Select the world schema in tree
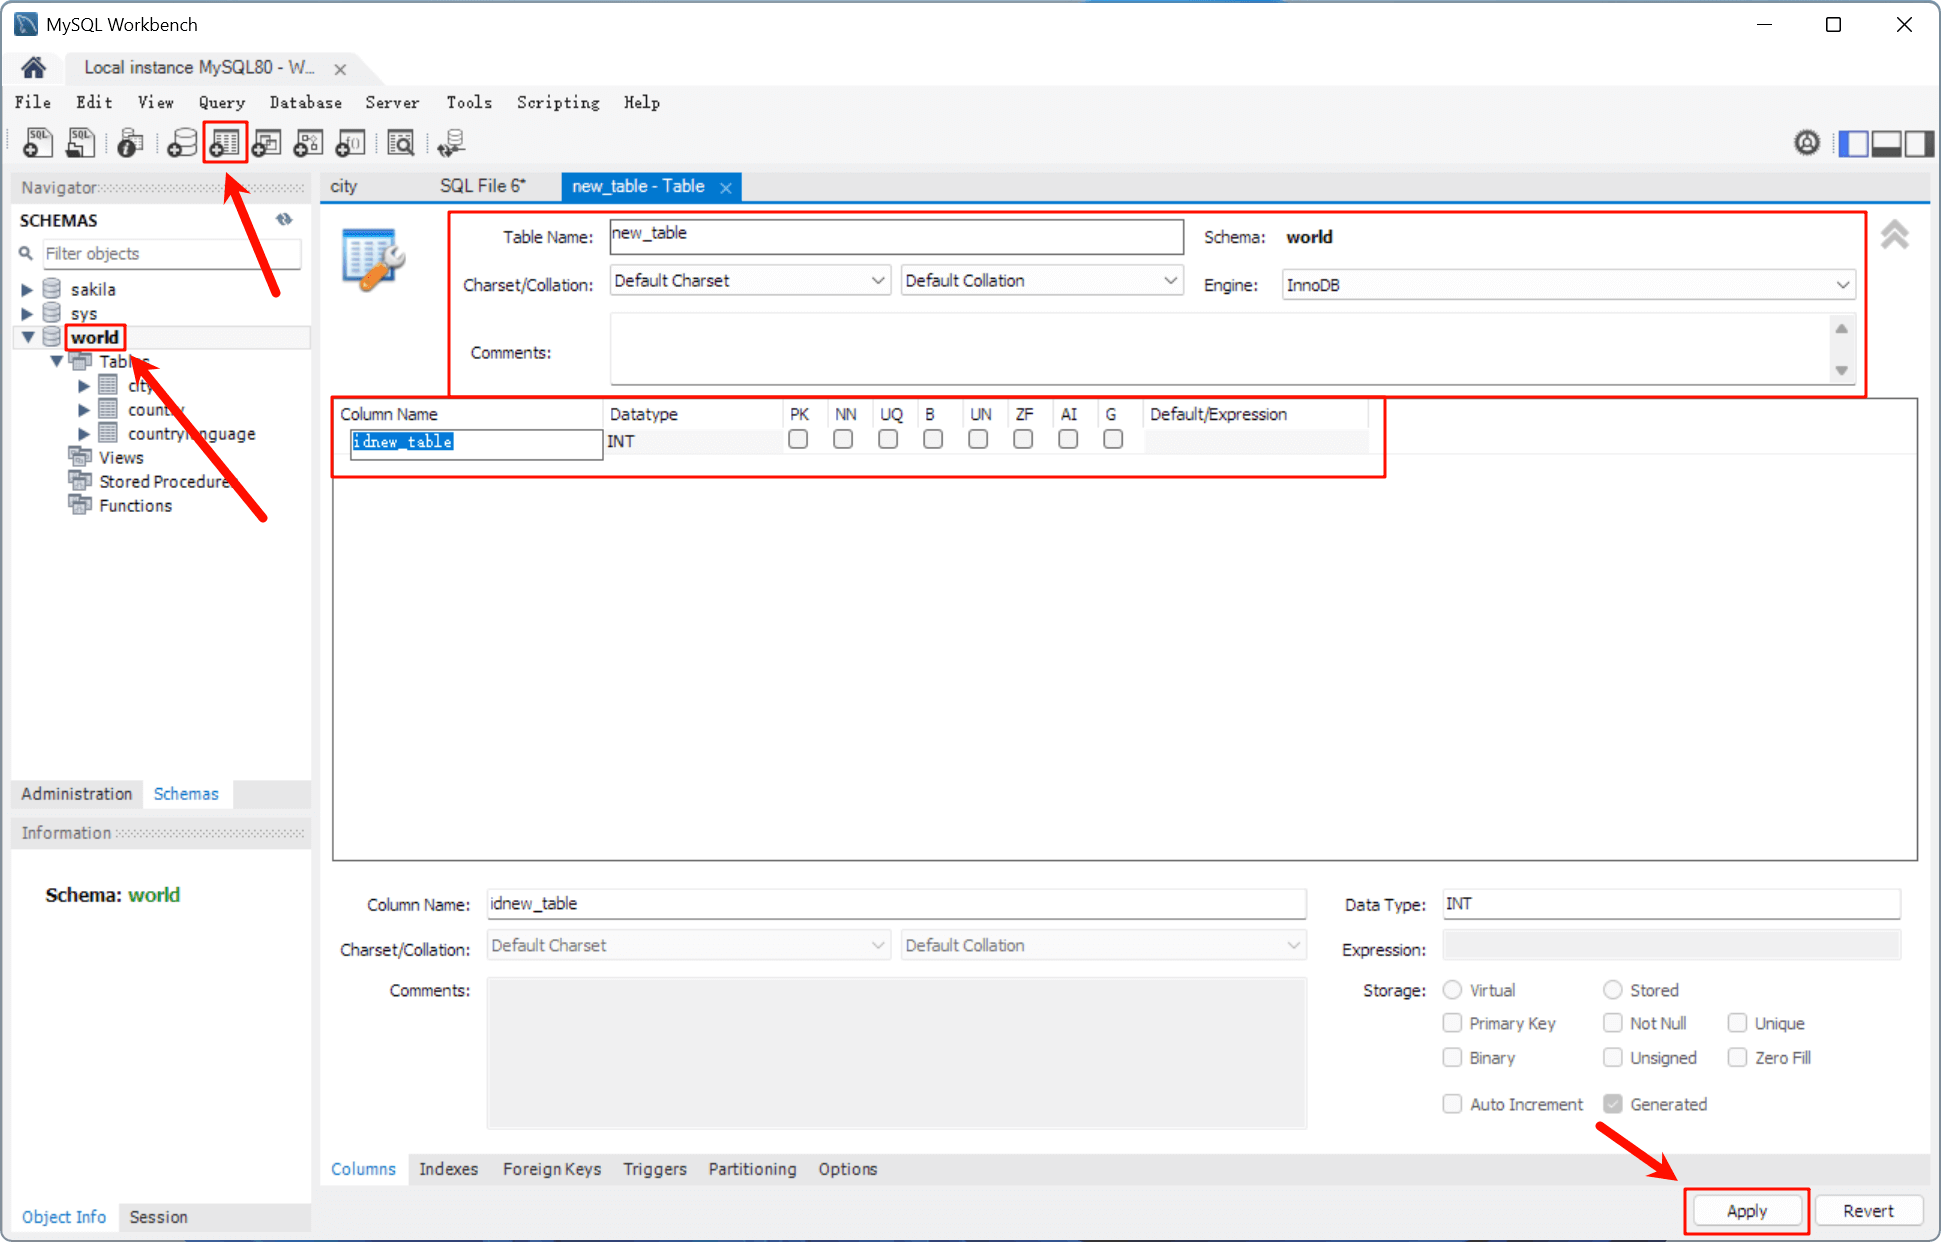 click(95, 337)
